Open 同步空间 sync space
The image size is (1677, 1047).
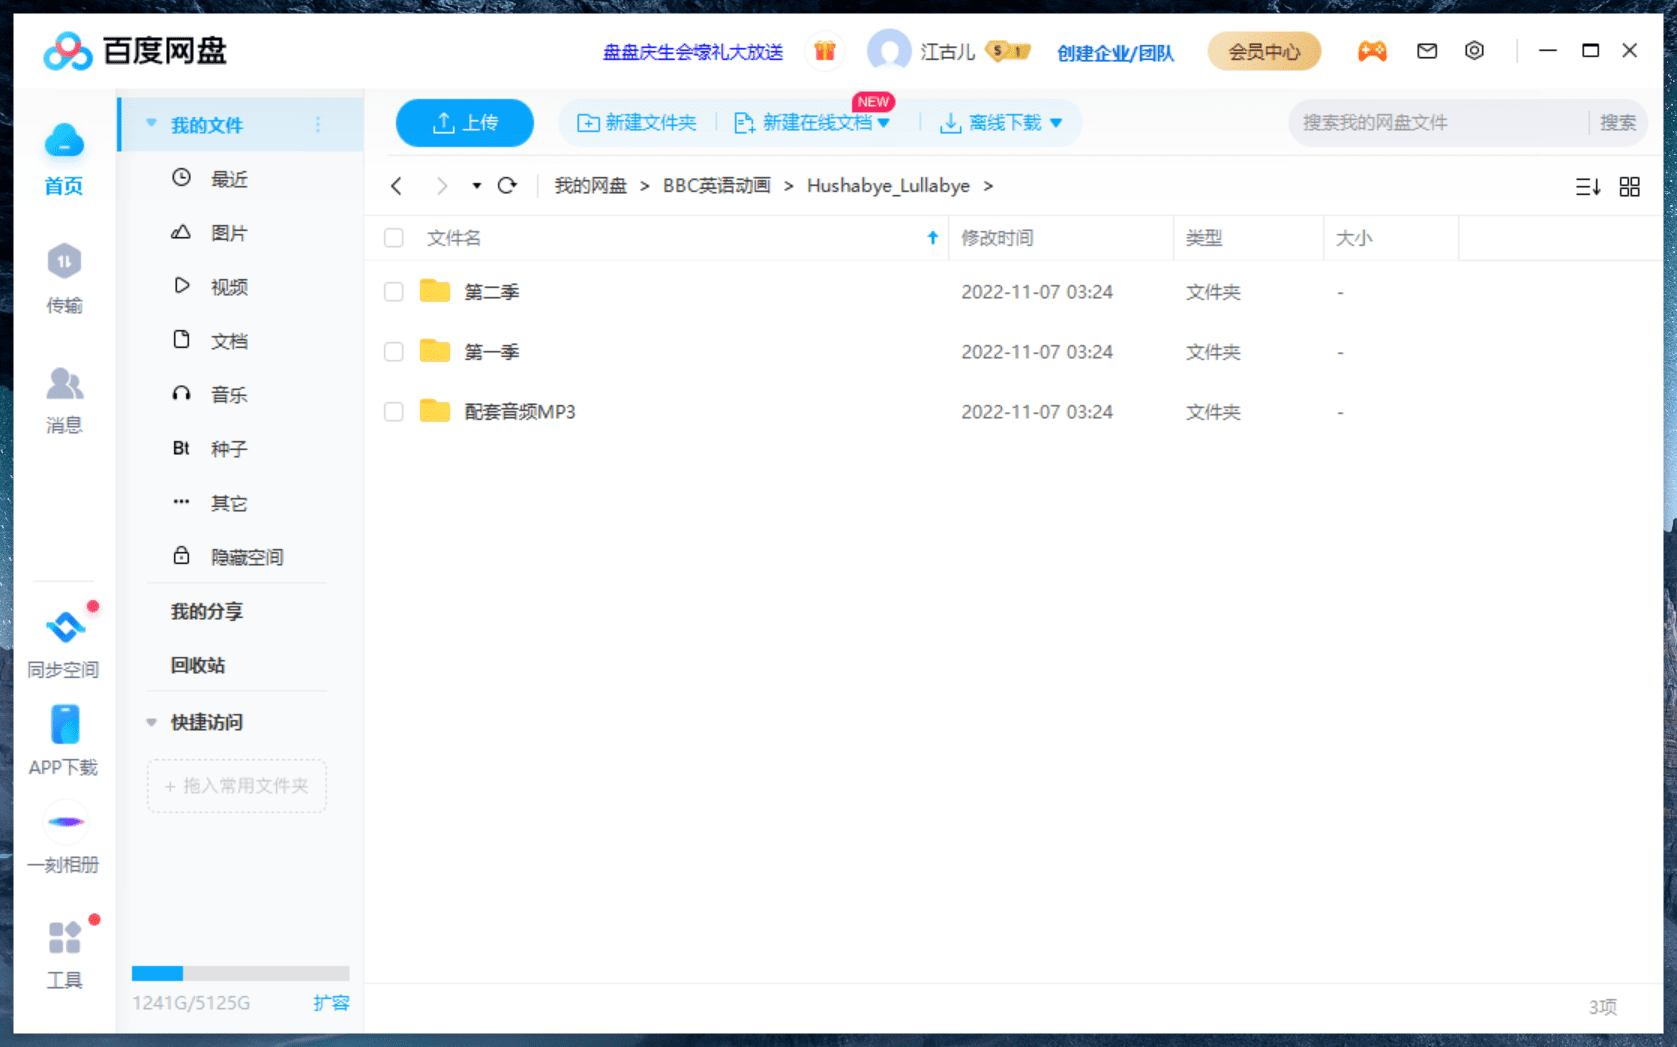pyautogui.click(x=64, y=627)
